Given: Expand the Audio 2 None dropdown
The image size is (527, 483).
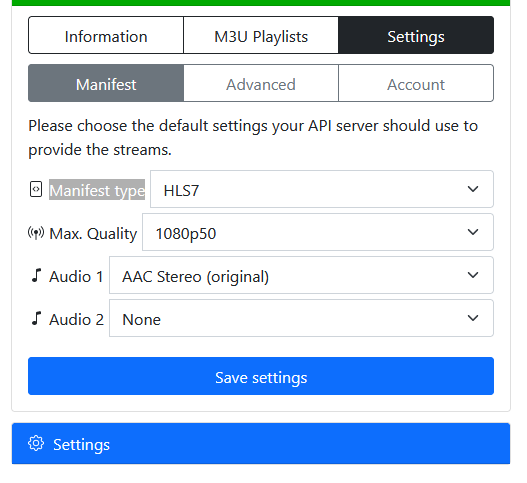Looking at the screenshot, I should [x=301, y=318].
